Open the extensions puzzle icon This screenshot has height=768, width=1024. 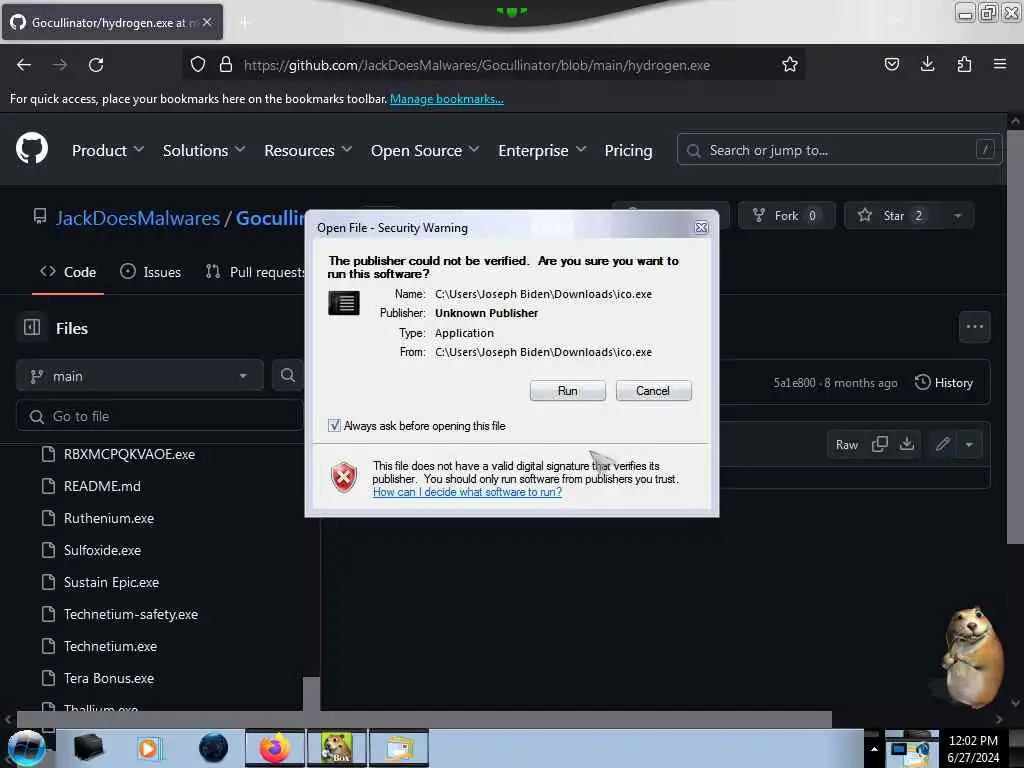click(x=964, y=64)
